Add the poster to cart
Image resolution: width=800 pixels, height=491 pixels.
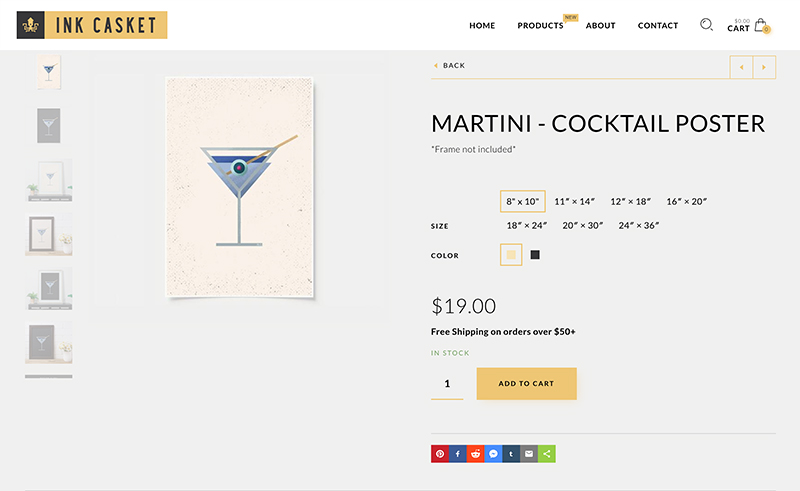click(x=526, y=384)
